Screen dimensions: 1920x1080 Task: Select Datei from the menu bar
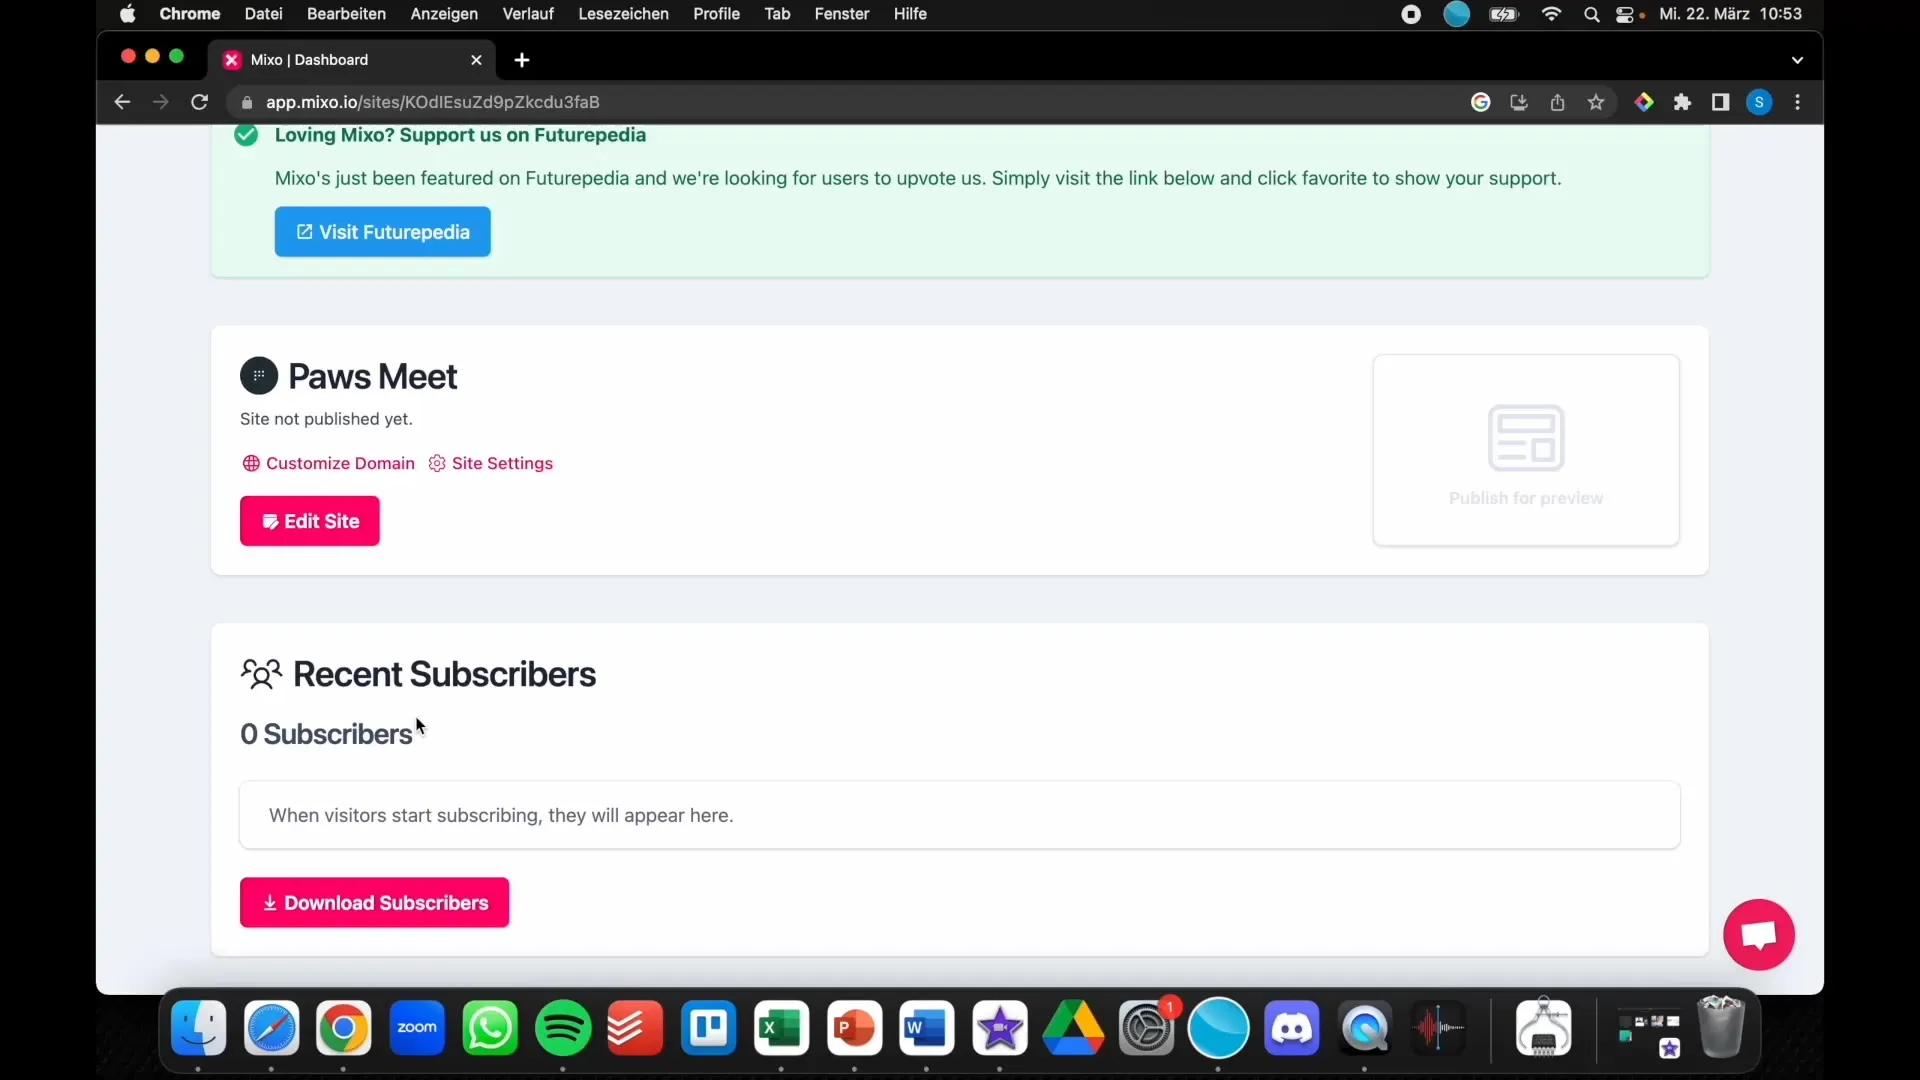pos(262,13)
